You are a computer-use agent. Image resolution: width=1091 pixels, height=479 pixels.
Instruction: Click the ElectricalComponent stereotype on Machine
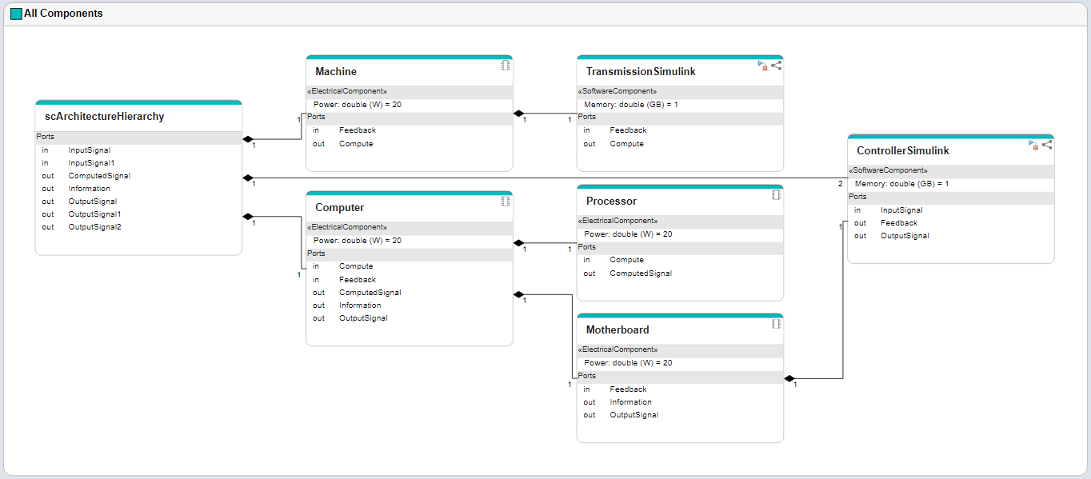(x=347, y=91)
